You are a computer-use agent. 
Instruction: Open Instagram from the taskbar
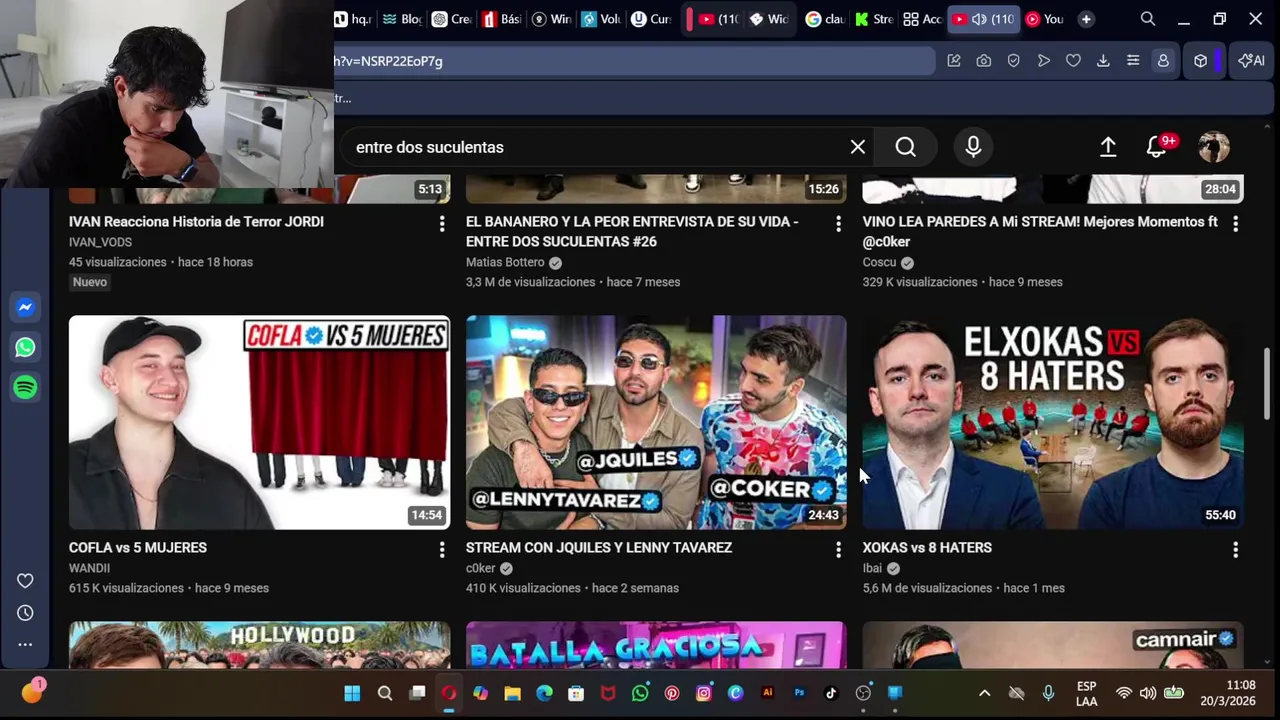pyautogui.click(x=704, y=693)
